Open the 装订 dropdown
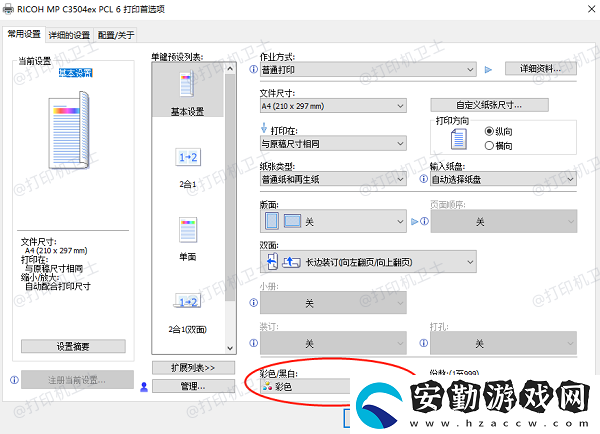Image resolution: width=600 pixels, height=434 pixels. [x=333, y=343]
